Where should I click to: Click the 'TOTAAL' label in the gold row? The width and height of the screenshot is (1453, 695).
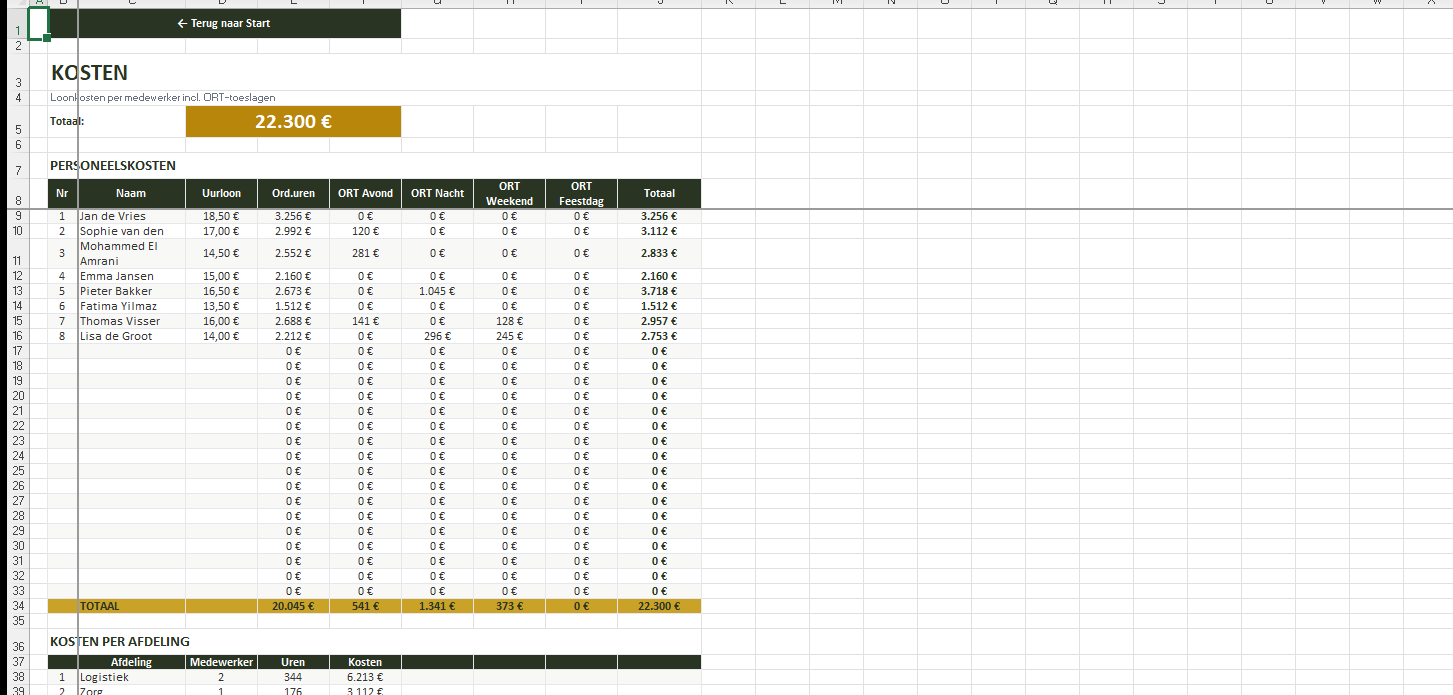[x=100, y=606]
